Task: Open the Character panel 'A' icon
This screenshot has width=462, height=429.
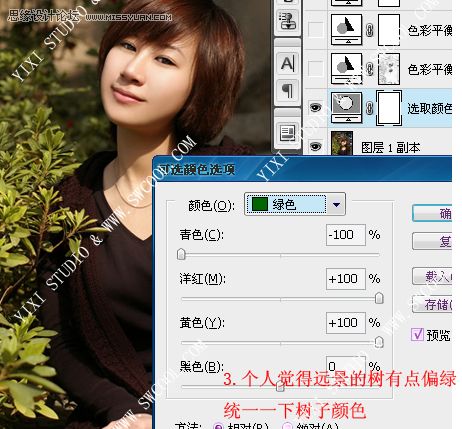Action: tap(287, 64)
